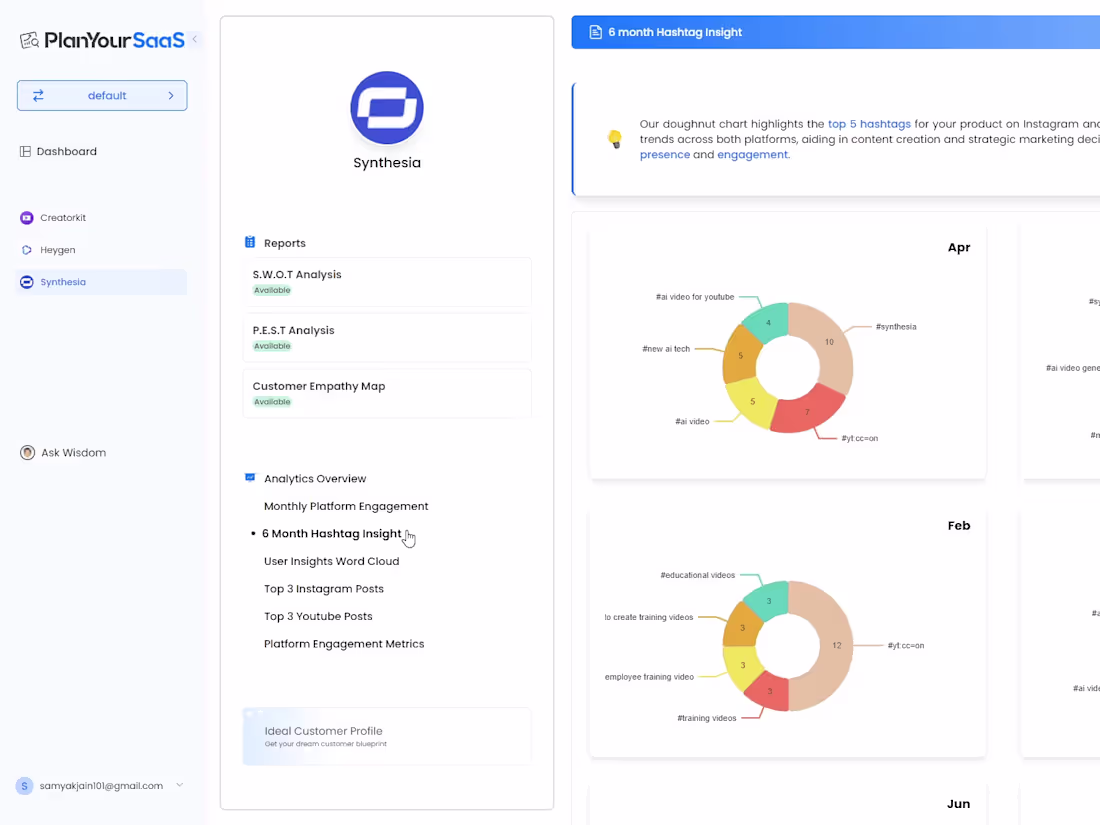Collapse the sidebar with the chevron near logo

[194, 40]
